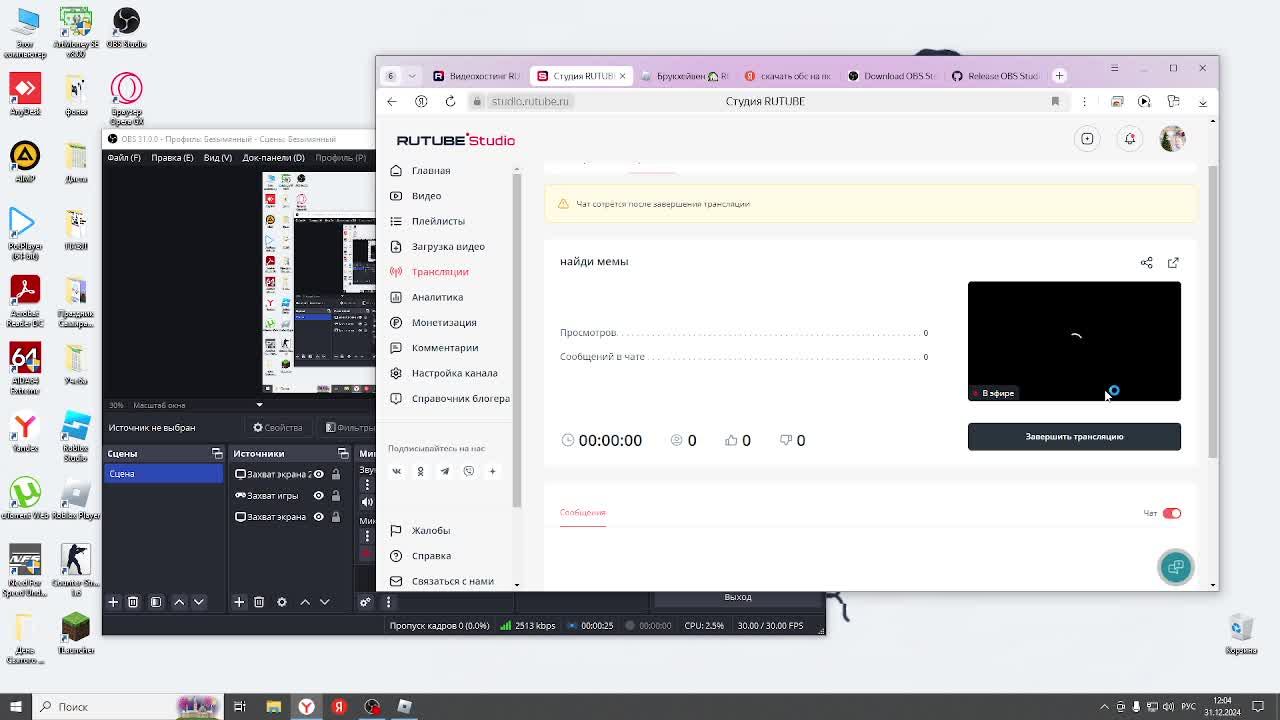Show hidden icons in the system tray
This screenshot has height=720, width=1280.
[1104, 707]
